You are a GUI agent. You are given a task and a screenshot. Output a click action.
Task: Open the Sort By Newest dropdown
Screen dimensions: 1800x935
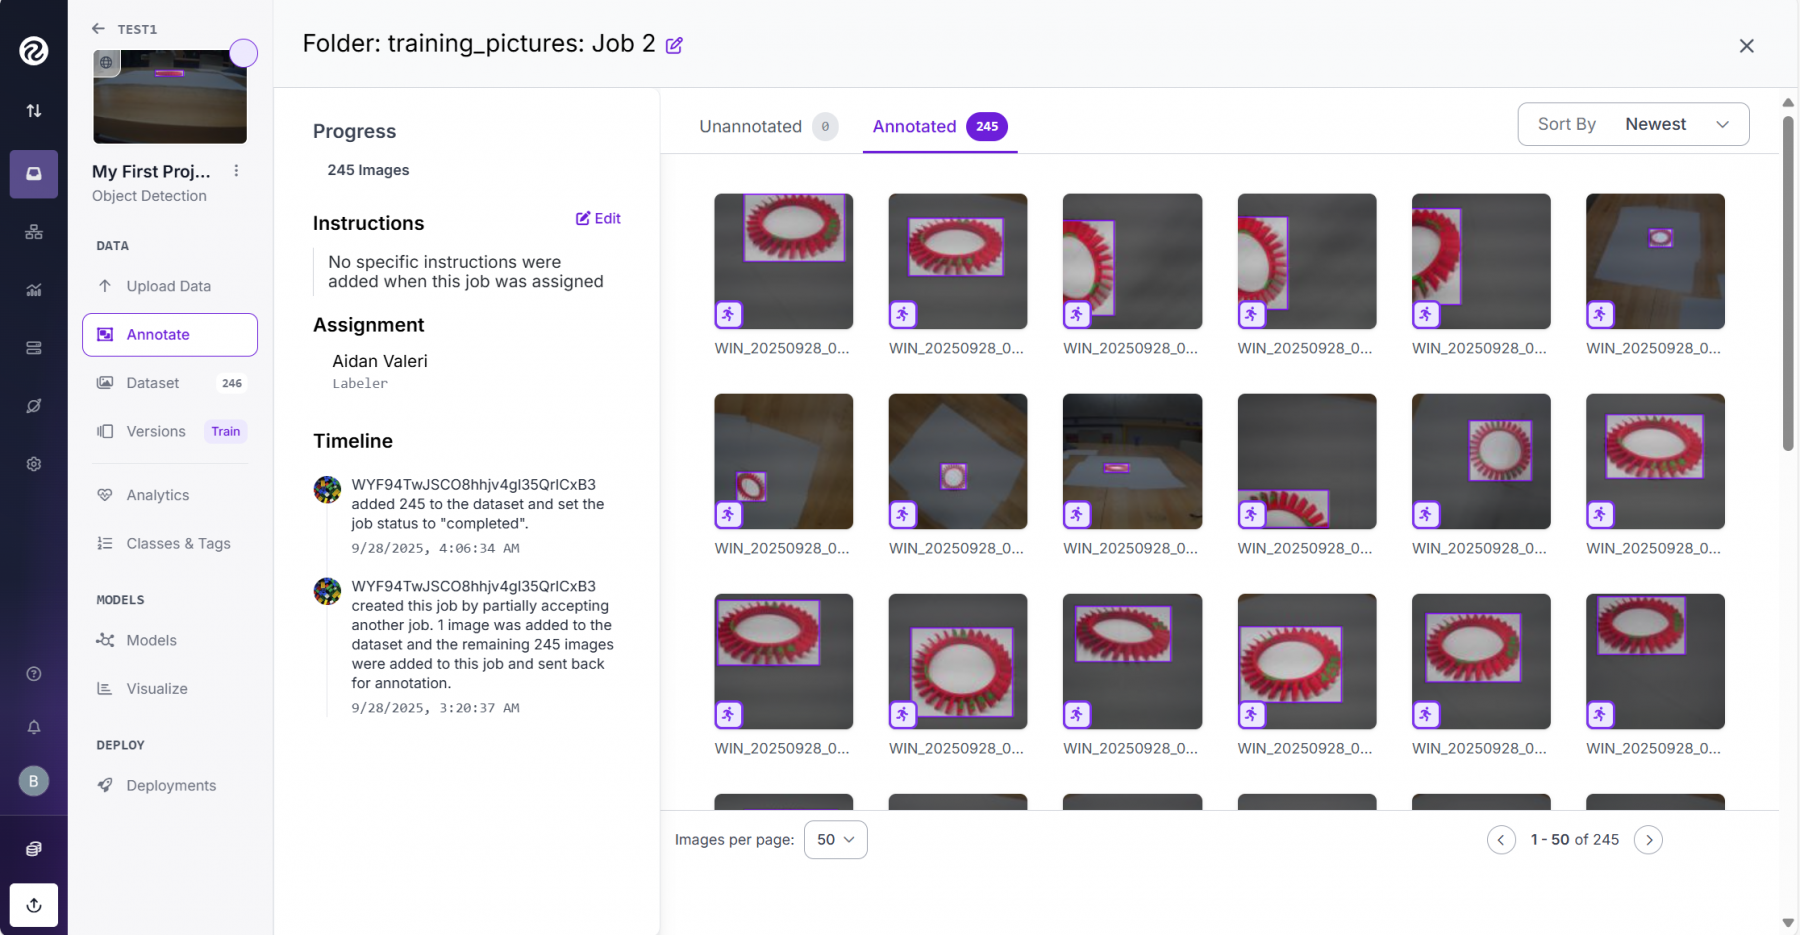(x=1632, y=124)
